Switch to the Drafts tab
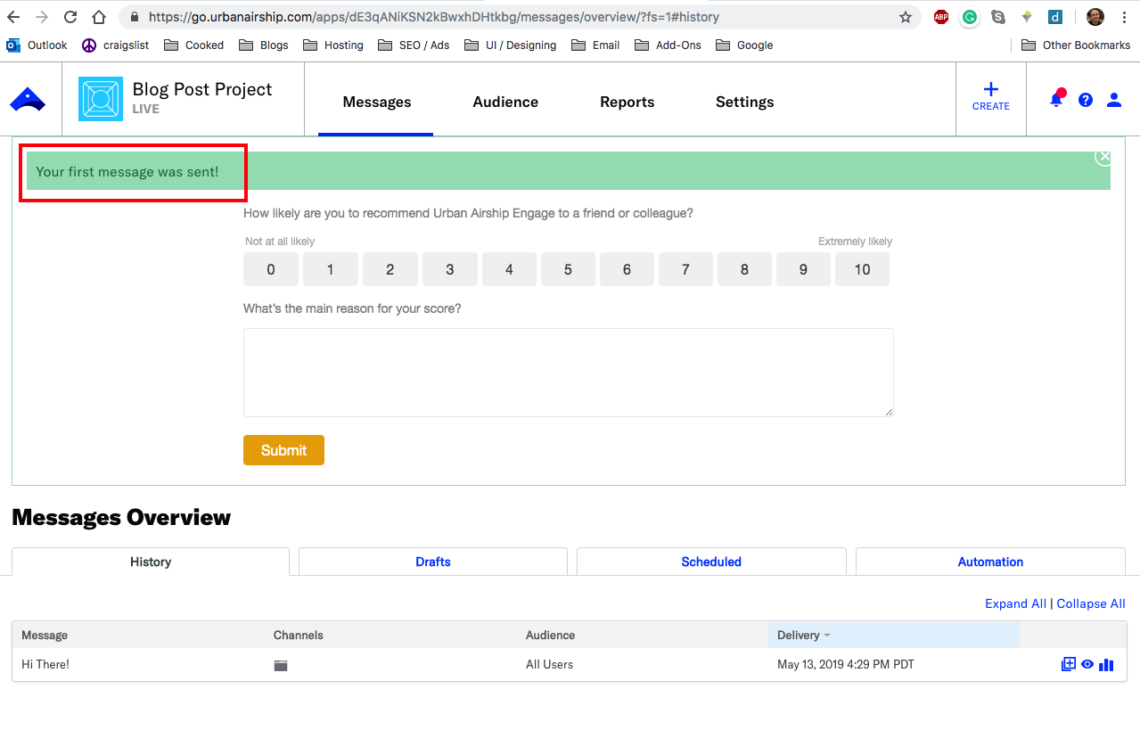1140x730 pixels. 432,561
